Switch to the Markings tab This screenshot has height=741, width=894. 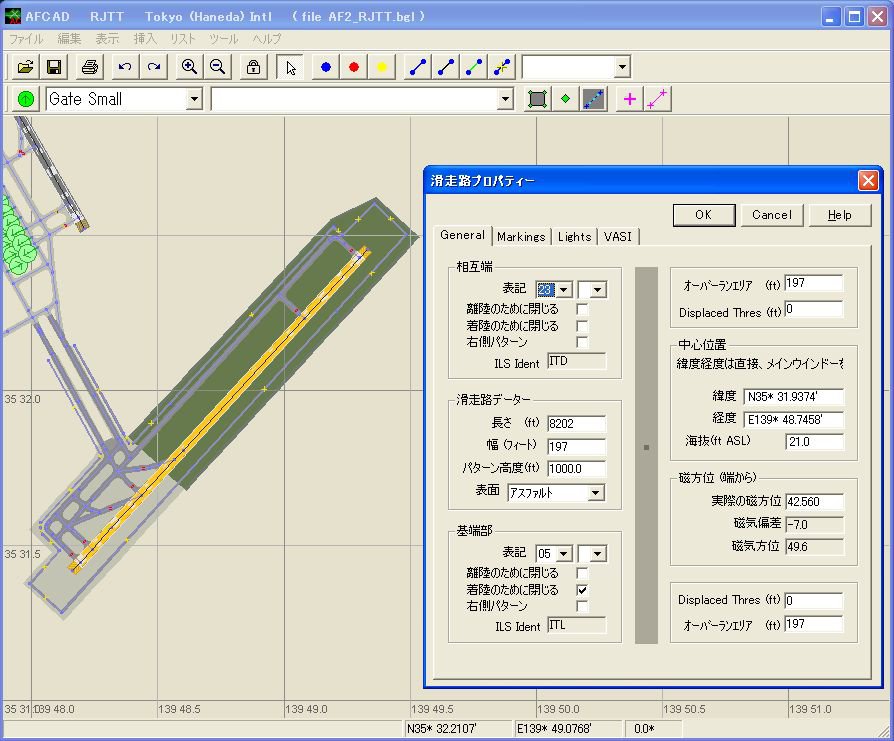pyautogui.click(x=521, y=237)
